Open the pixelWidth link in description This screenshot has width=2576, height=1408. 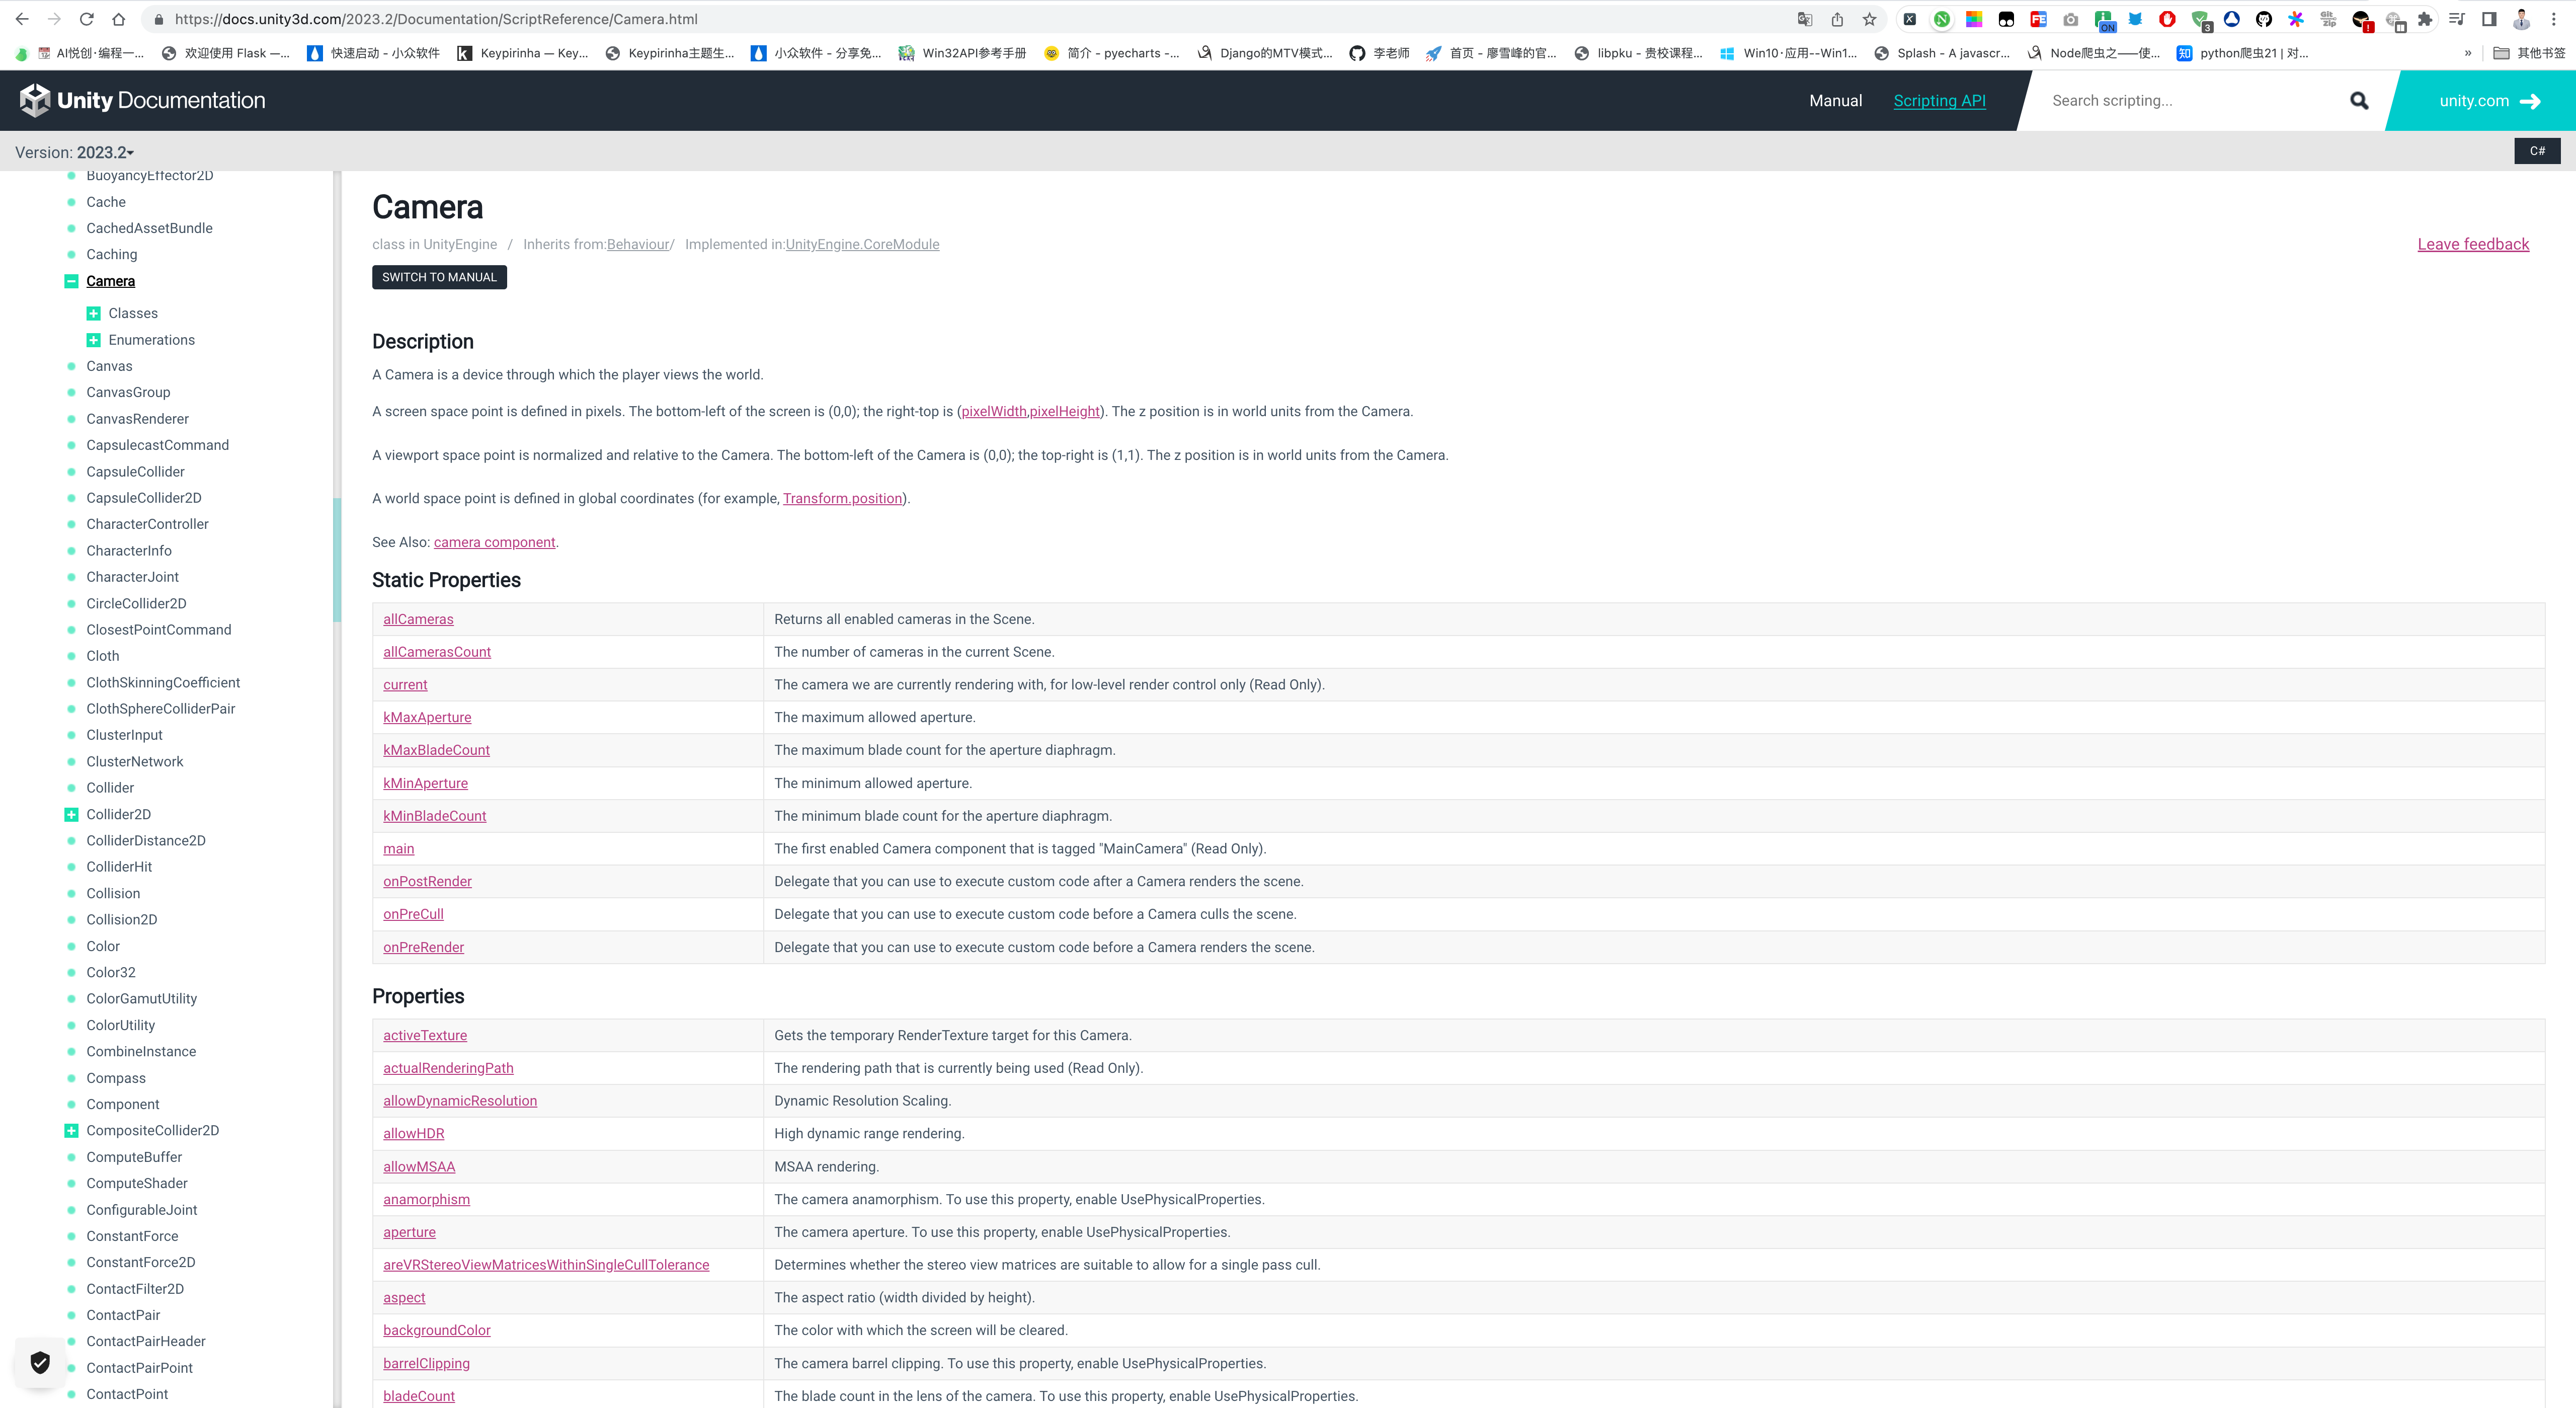993,411
